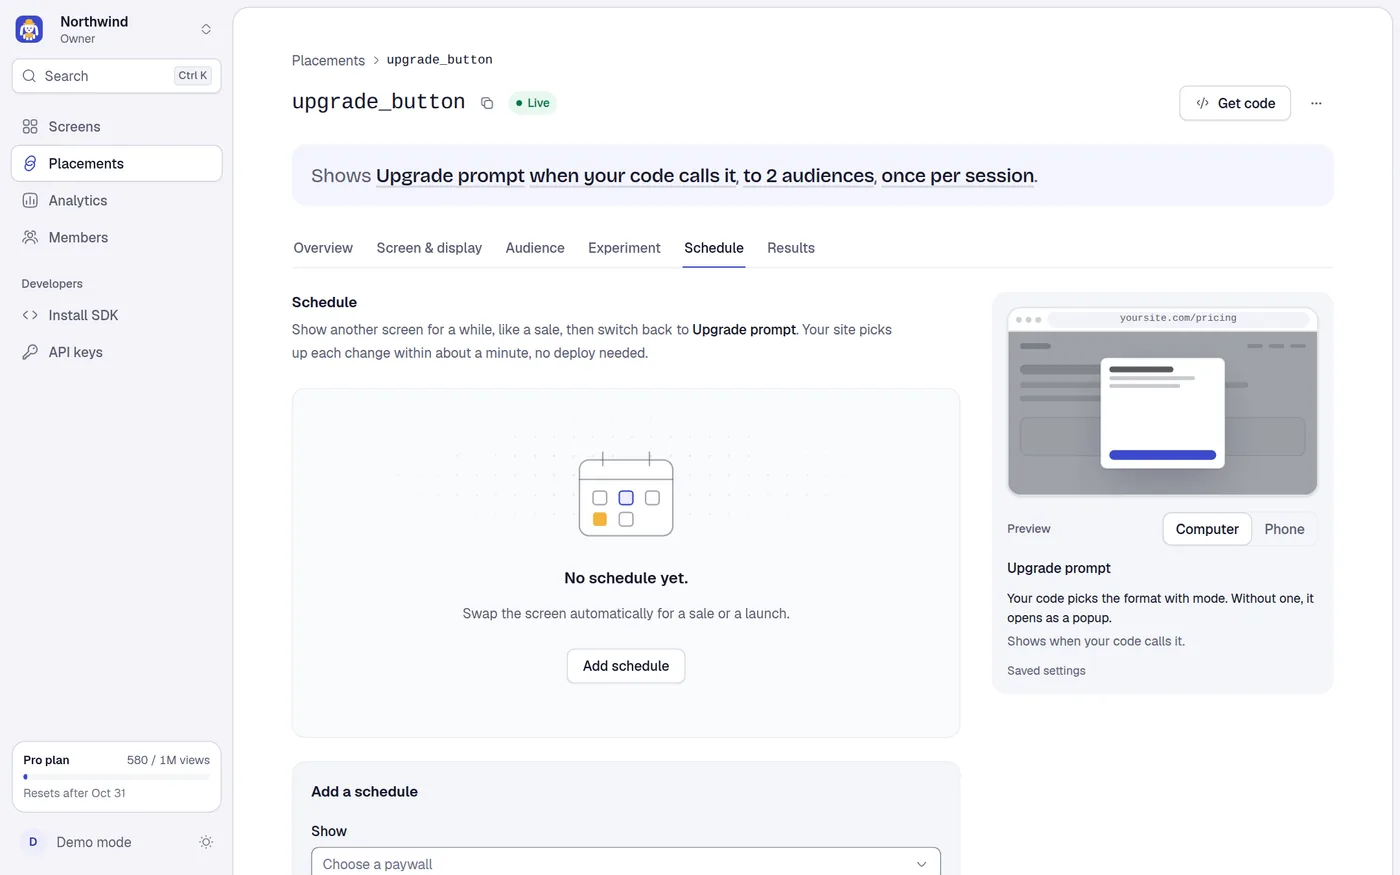
Task: Select Phone preview mode
Action: pos(1284,529)
